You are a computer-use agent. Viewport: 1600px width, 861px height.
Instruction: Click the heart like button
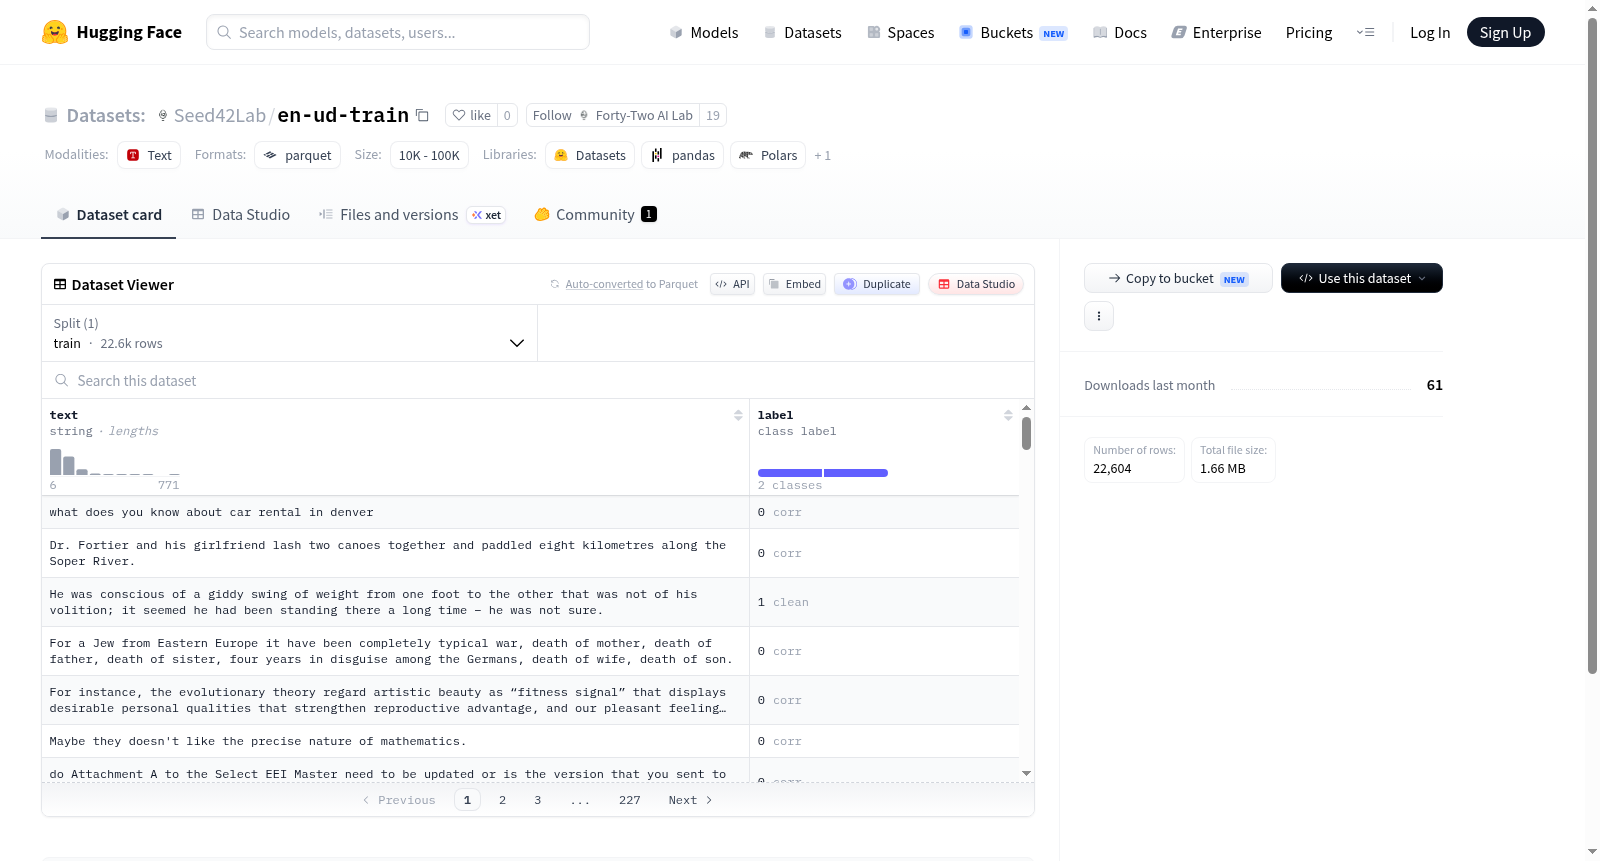point(472,115)
